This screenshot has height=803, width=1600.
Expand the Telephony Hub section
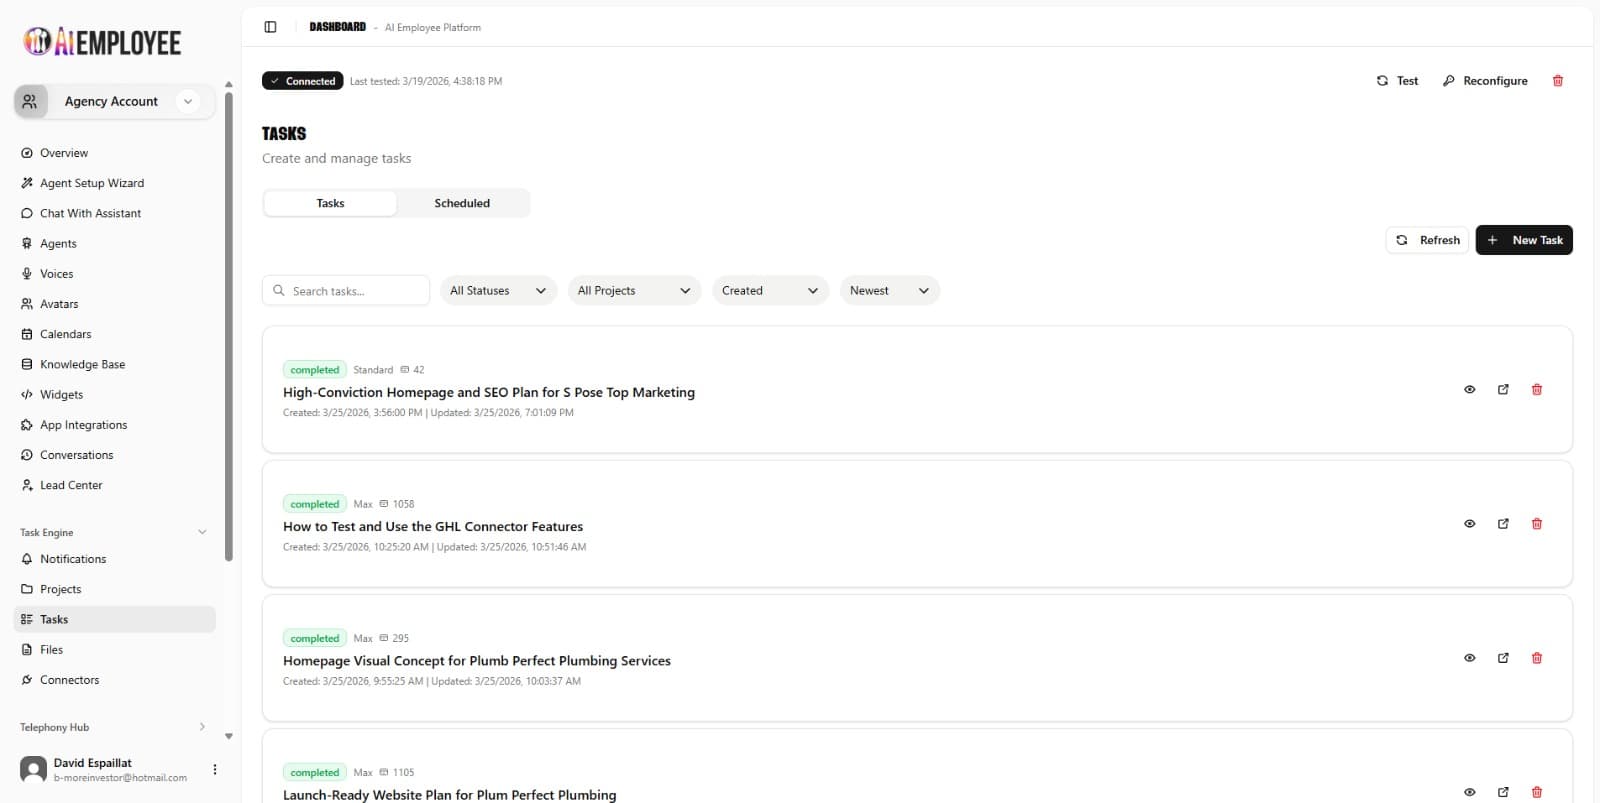[202, 727]
